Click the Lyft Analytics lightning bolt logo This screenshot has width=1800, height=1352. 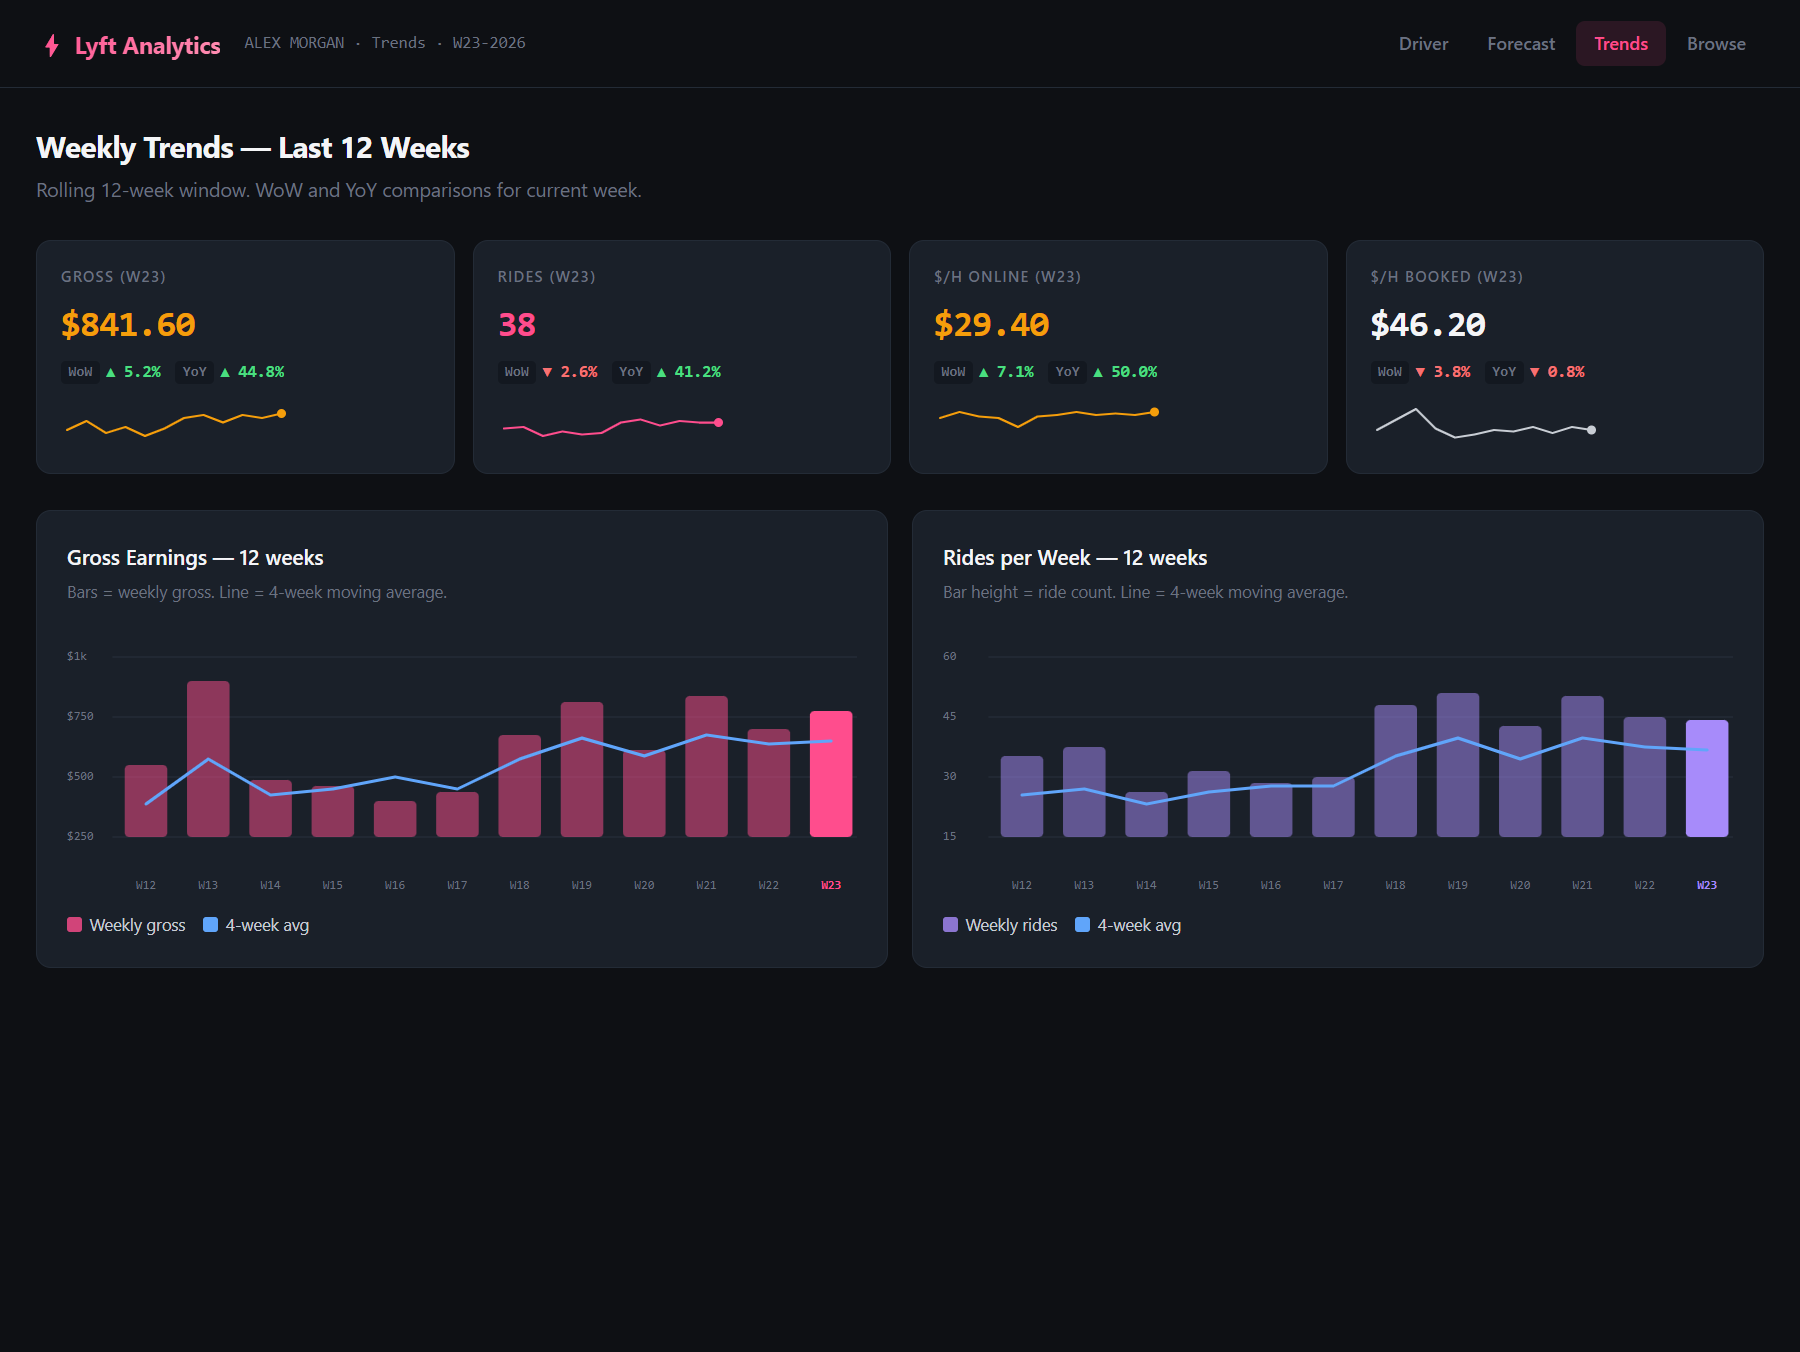tap(52, 46)
